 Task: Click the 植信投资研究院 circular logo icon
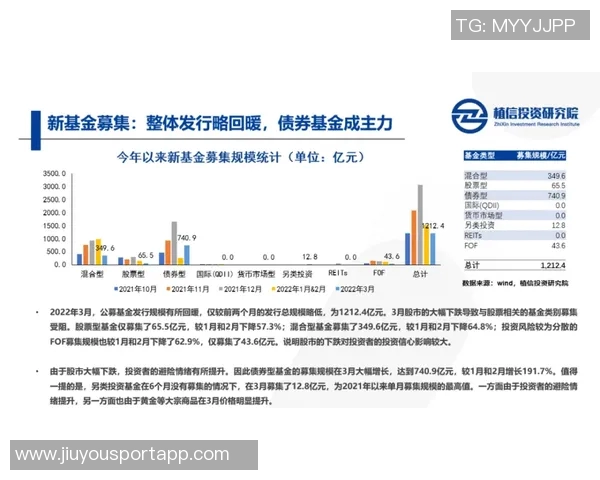[469, 116]
